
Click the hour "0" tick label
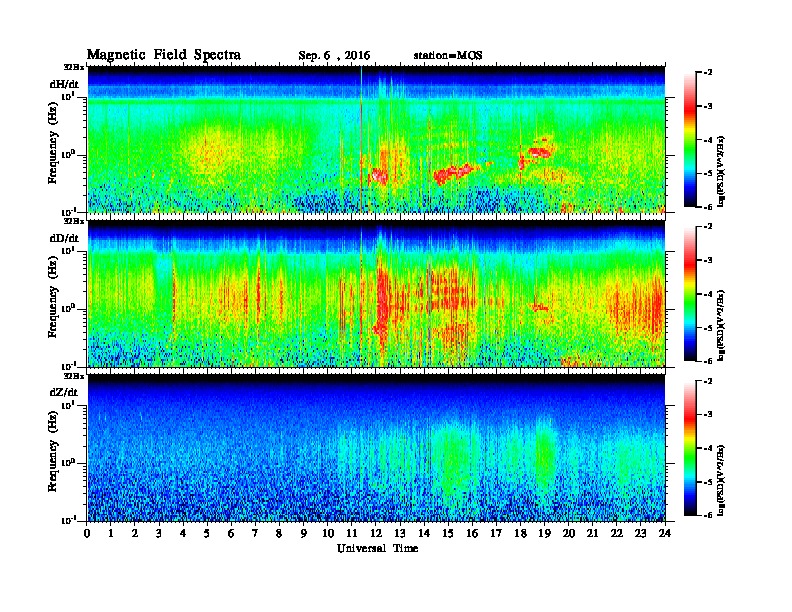tap(87, 533)
